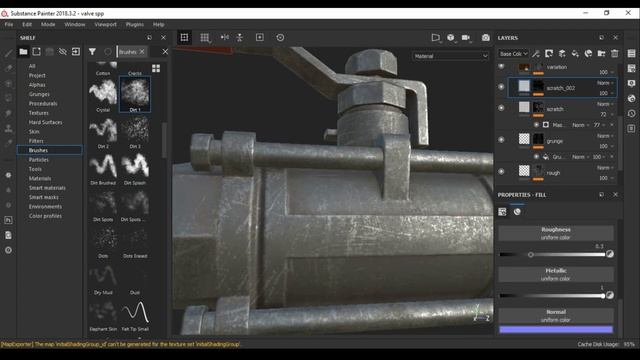Click the center view frame icon
This screenshot has width=640, height=360.
(260, 38)
